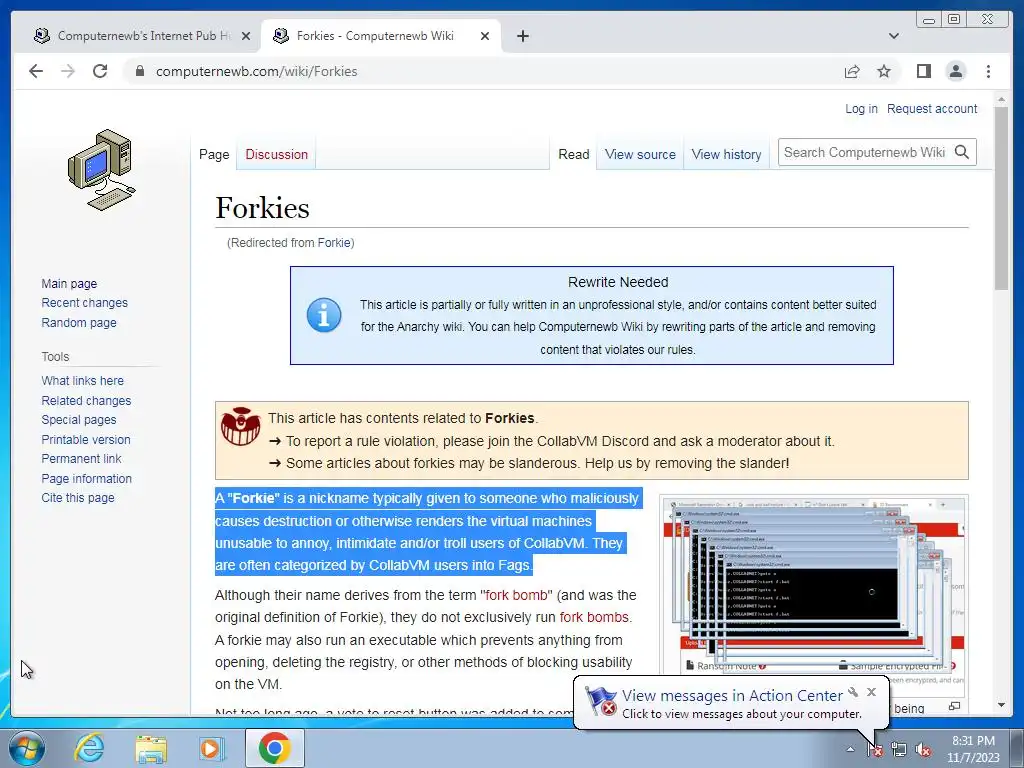1024x768 pixels.
Task: View site lock info in address bar
Action: pyautogui.click(x=139, y=71)
